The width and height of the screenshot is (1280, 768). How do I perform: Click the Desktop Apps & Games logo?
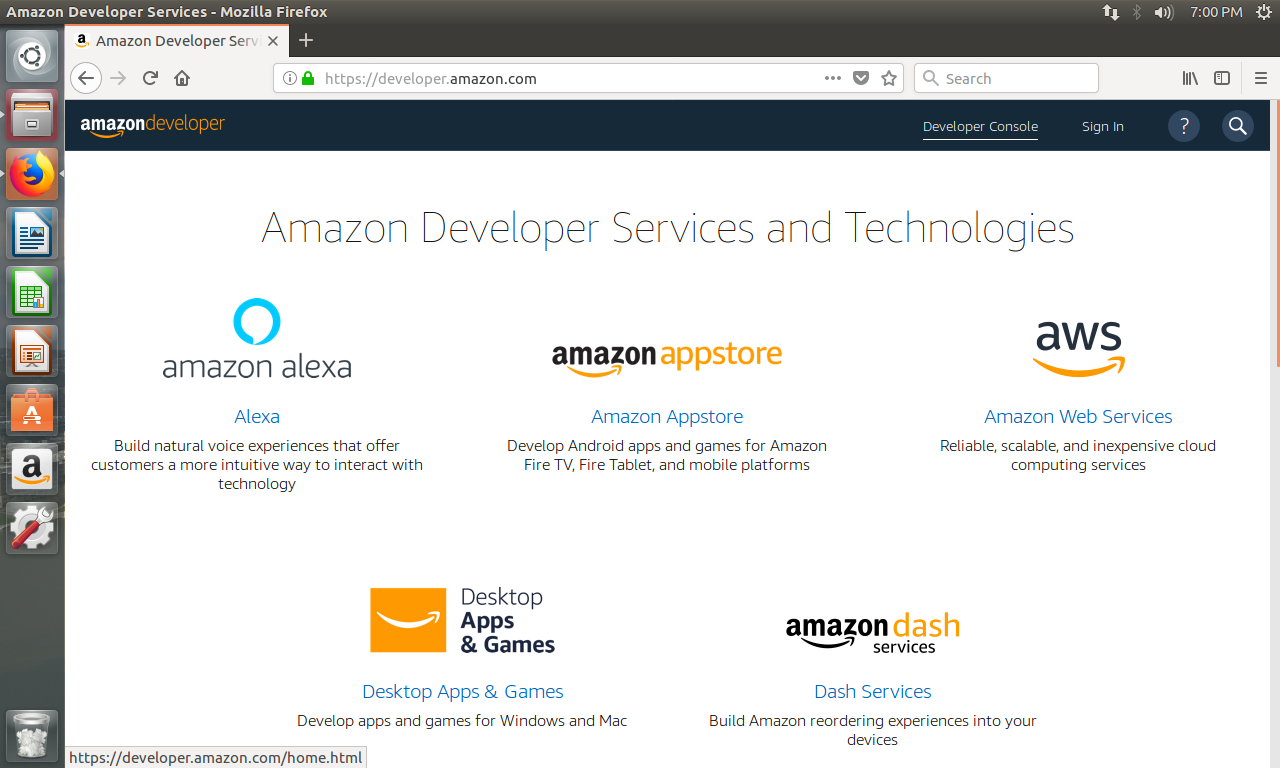point(462,620)
